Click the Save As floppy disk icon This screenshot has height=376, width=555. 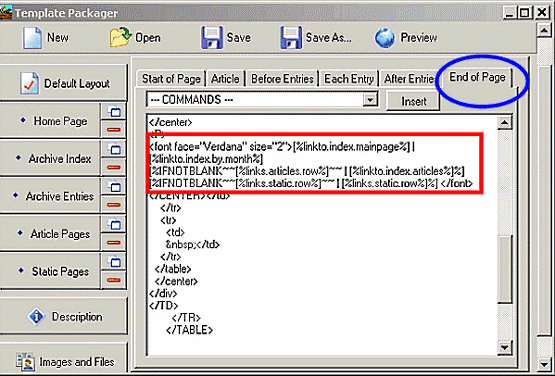291,37
